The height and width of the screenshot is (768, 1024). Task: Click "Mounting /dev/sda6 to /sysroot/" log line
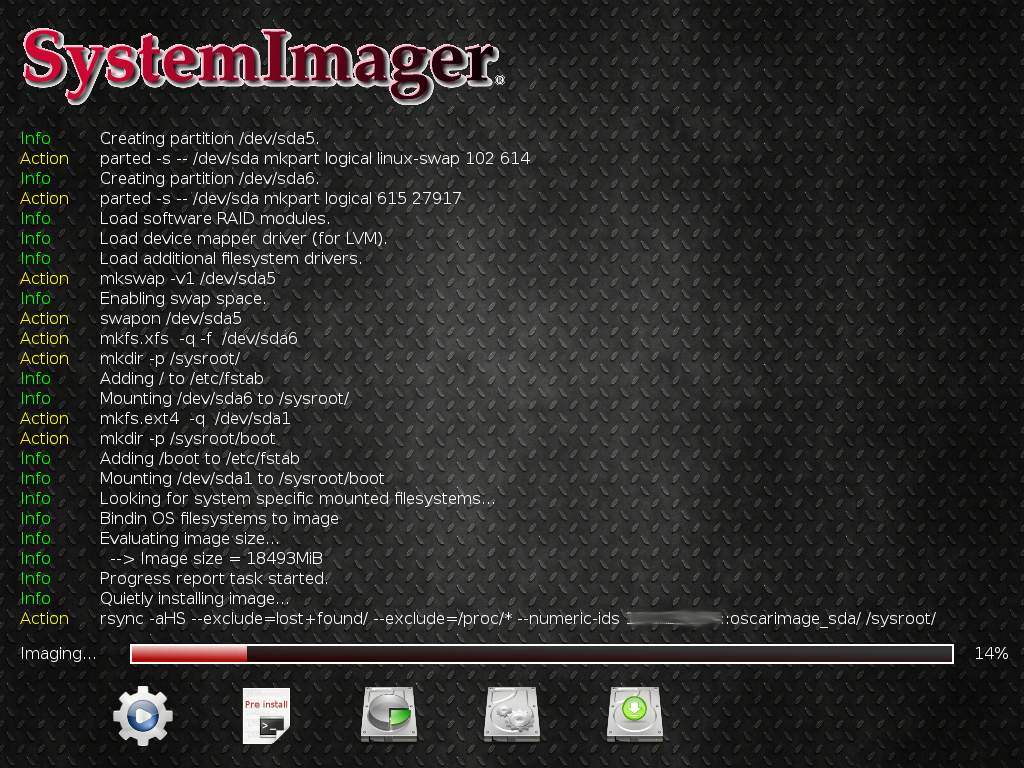pos(225,398)
